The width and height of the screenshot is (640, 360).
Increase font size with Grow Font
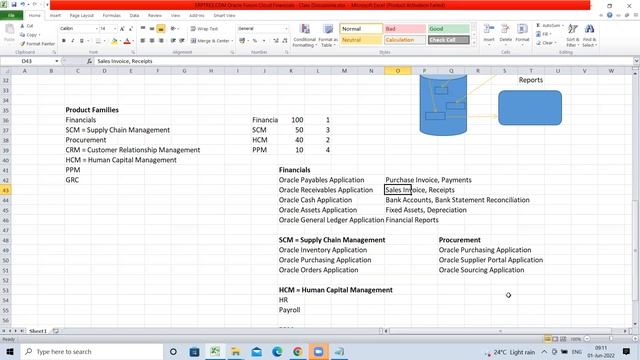click(x=122, y=29)
